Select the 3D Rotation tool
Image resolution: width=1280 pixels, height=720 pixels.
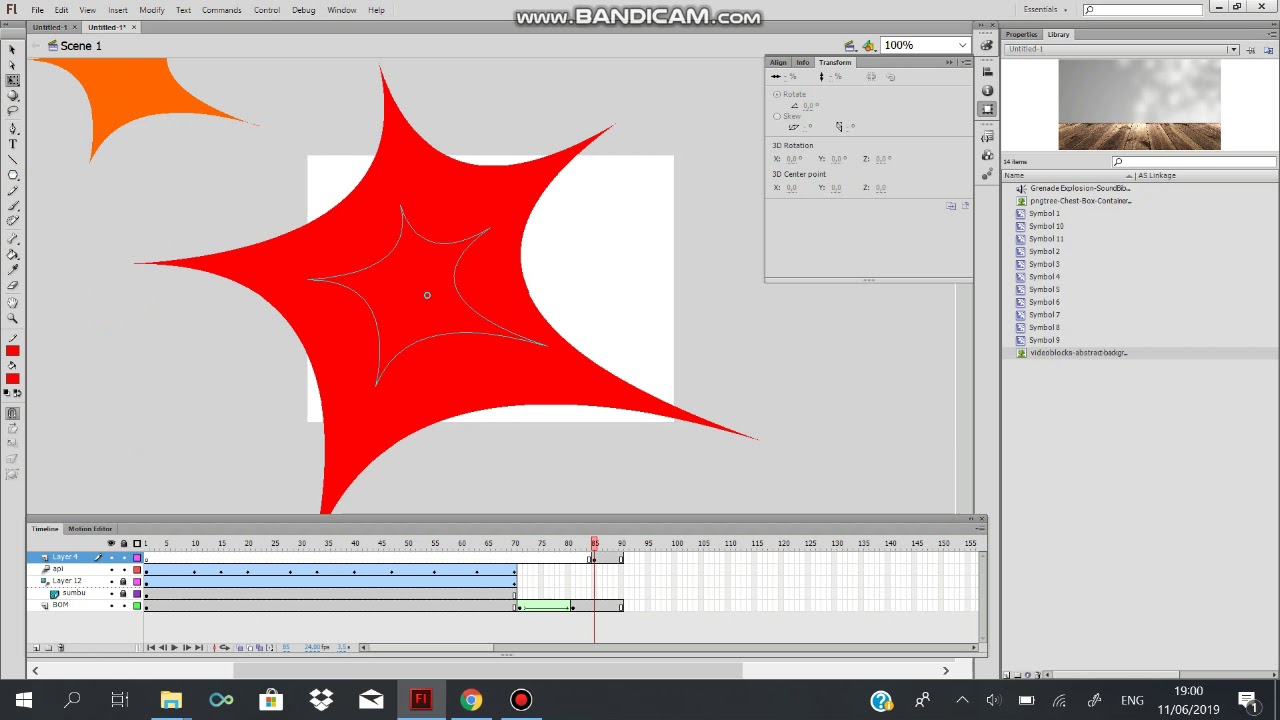(12, 96)
